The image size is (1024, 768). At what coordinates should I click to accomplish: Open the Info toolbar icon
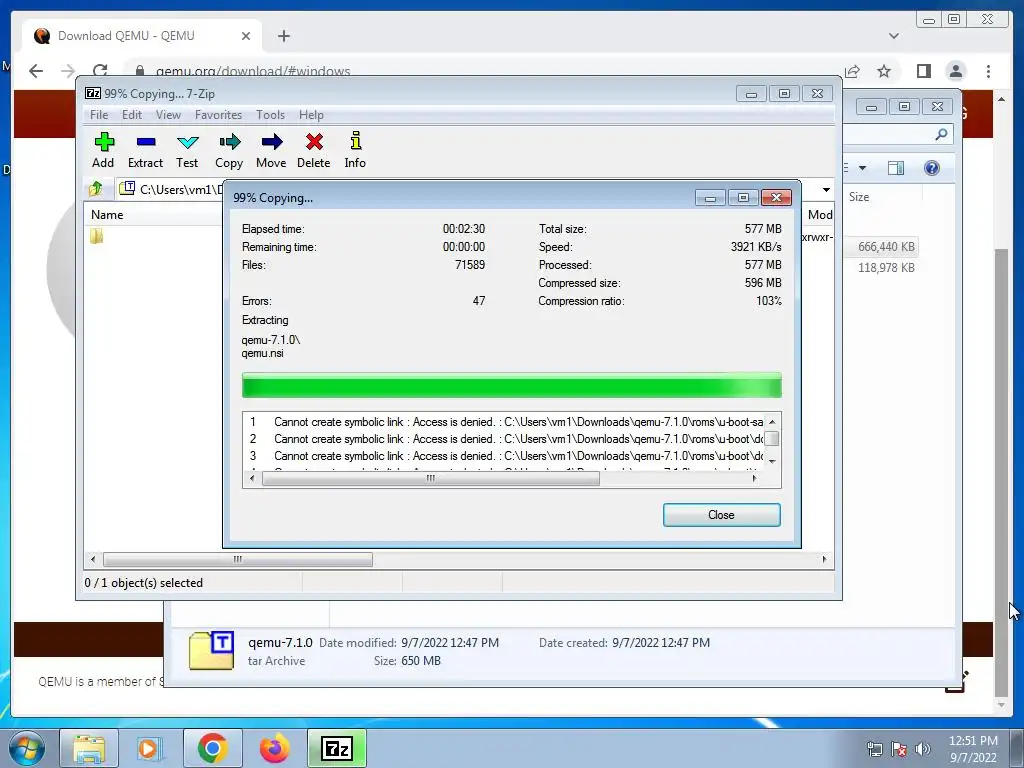pyautogui.click(x=355, y=150)
